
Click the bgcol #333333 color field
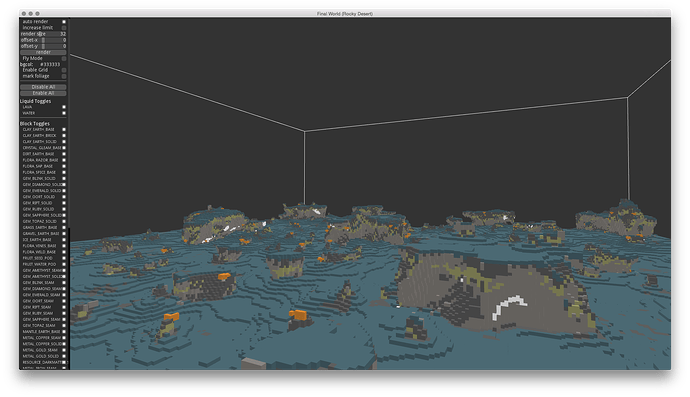tap(50, 64)
